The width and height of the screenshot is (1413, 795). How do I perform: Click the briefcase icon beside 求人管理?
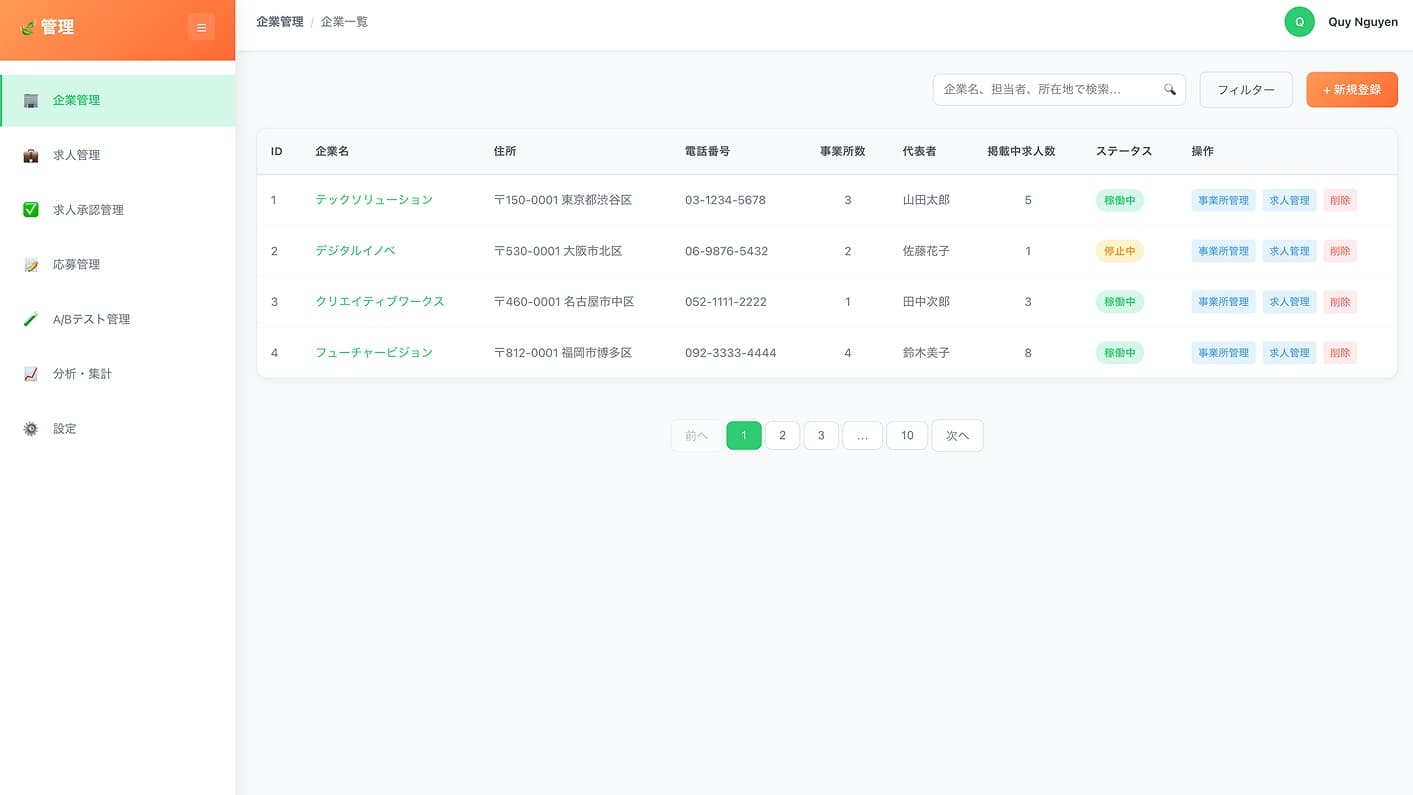(31, 156)
